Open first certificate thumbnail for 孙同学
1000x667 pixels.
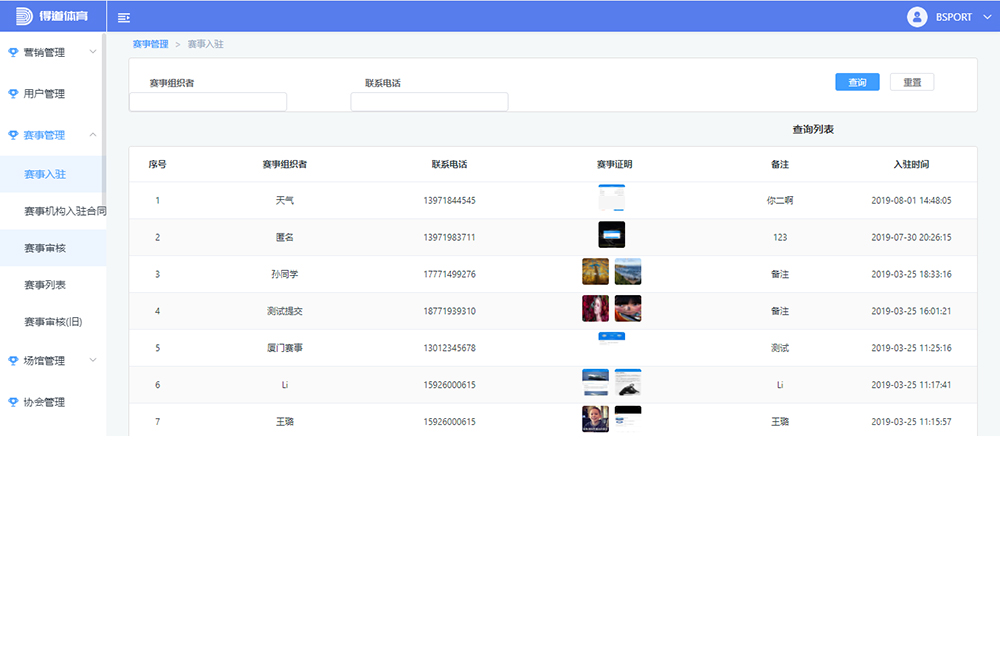click(595, 272)
